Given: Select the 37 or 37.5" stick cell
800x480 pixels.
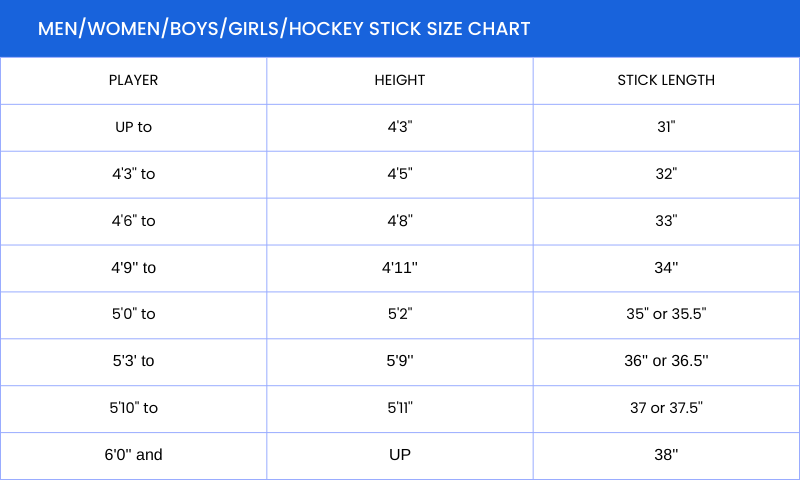Looking at the screenshot, I should [x=666, y=408].
